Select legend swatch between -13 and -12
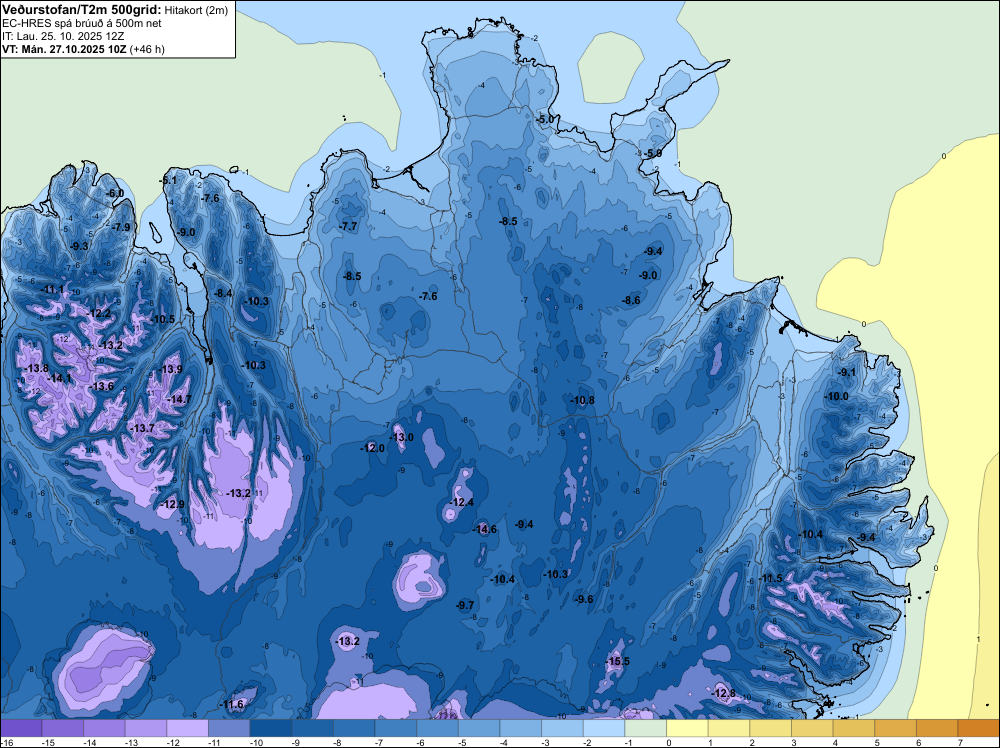1000x748 pixels. pyautogui.click(x=146, y=728)
